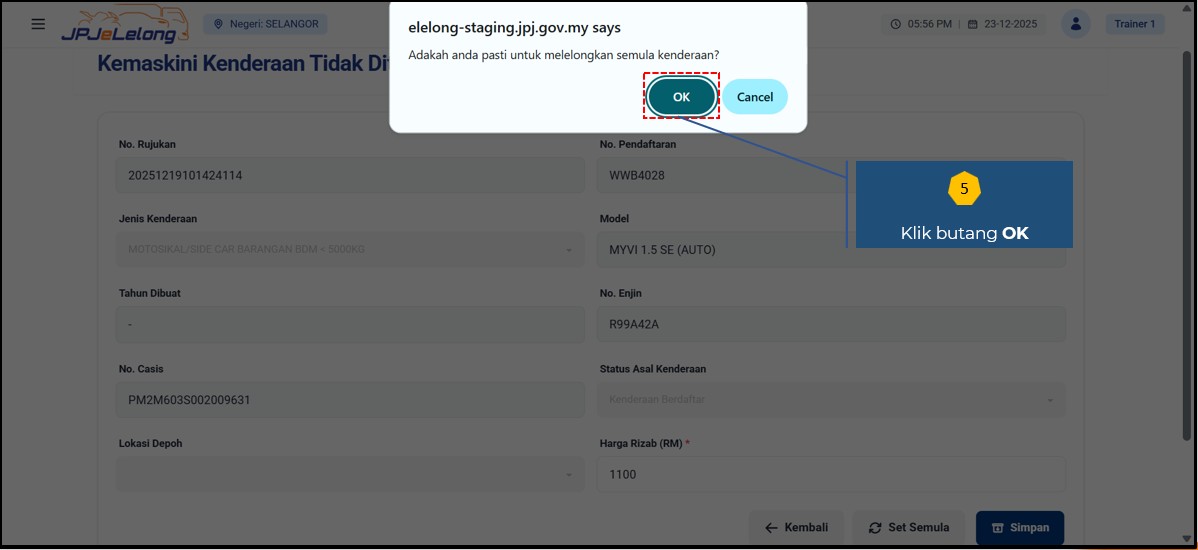1198x550 pixels.
Task: Click the Simpan save button
Action: (x=1019, y=528)
